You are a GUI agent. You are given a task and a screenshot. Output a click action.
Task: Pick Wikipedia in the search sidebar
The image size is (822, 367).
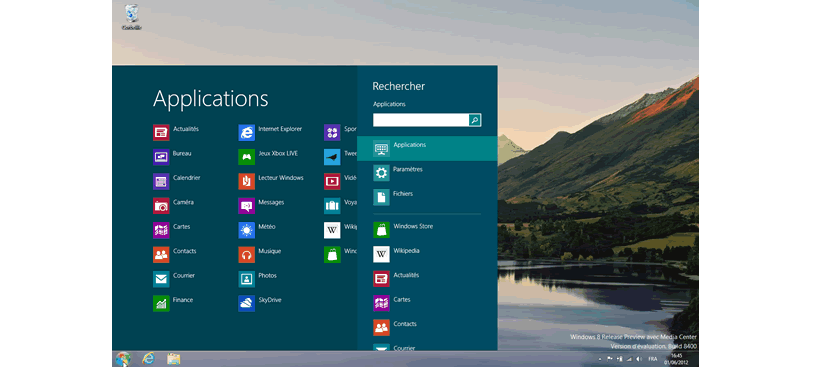(x=427, y=254)
